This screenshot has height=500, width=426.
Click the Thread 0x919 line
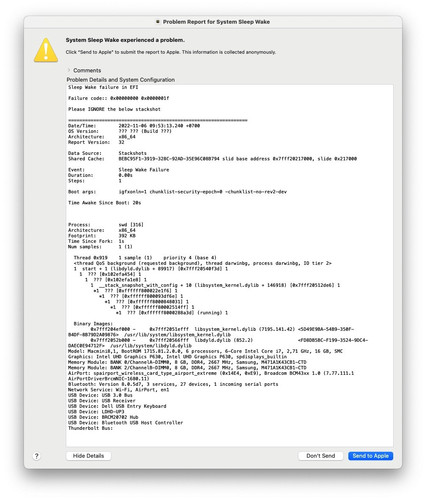(145, 258)
